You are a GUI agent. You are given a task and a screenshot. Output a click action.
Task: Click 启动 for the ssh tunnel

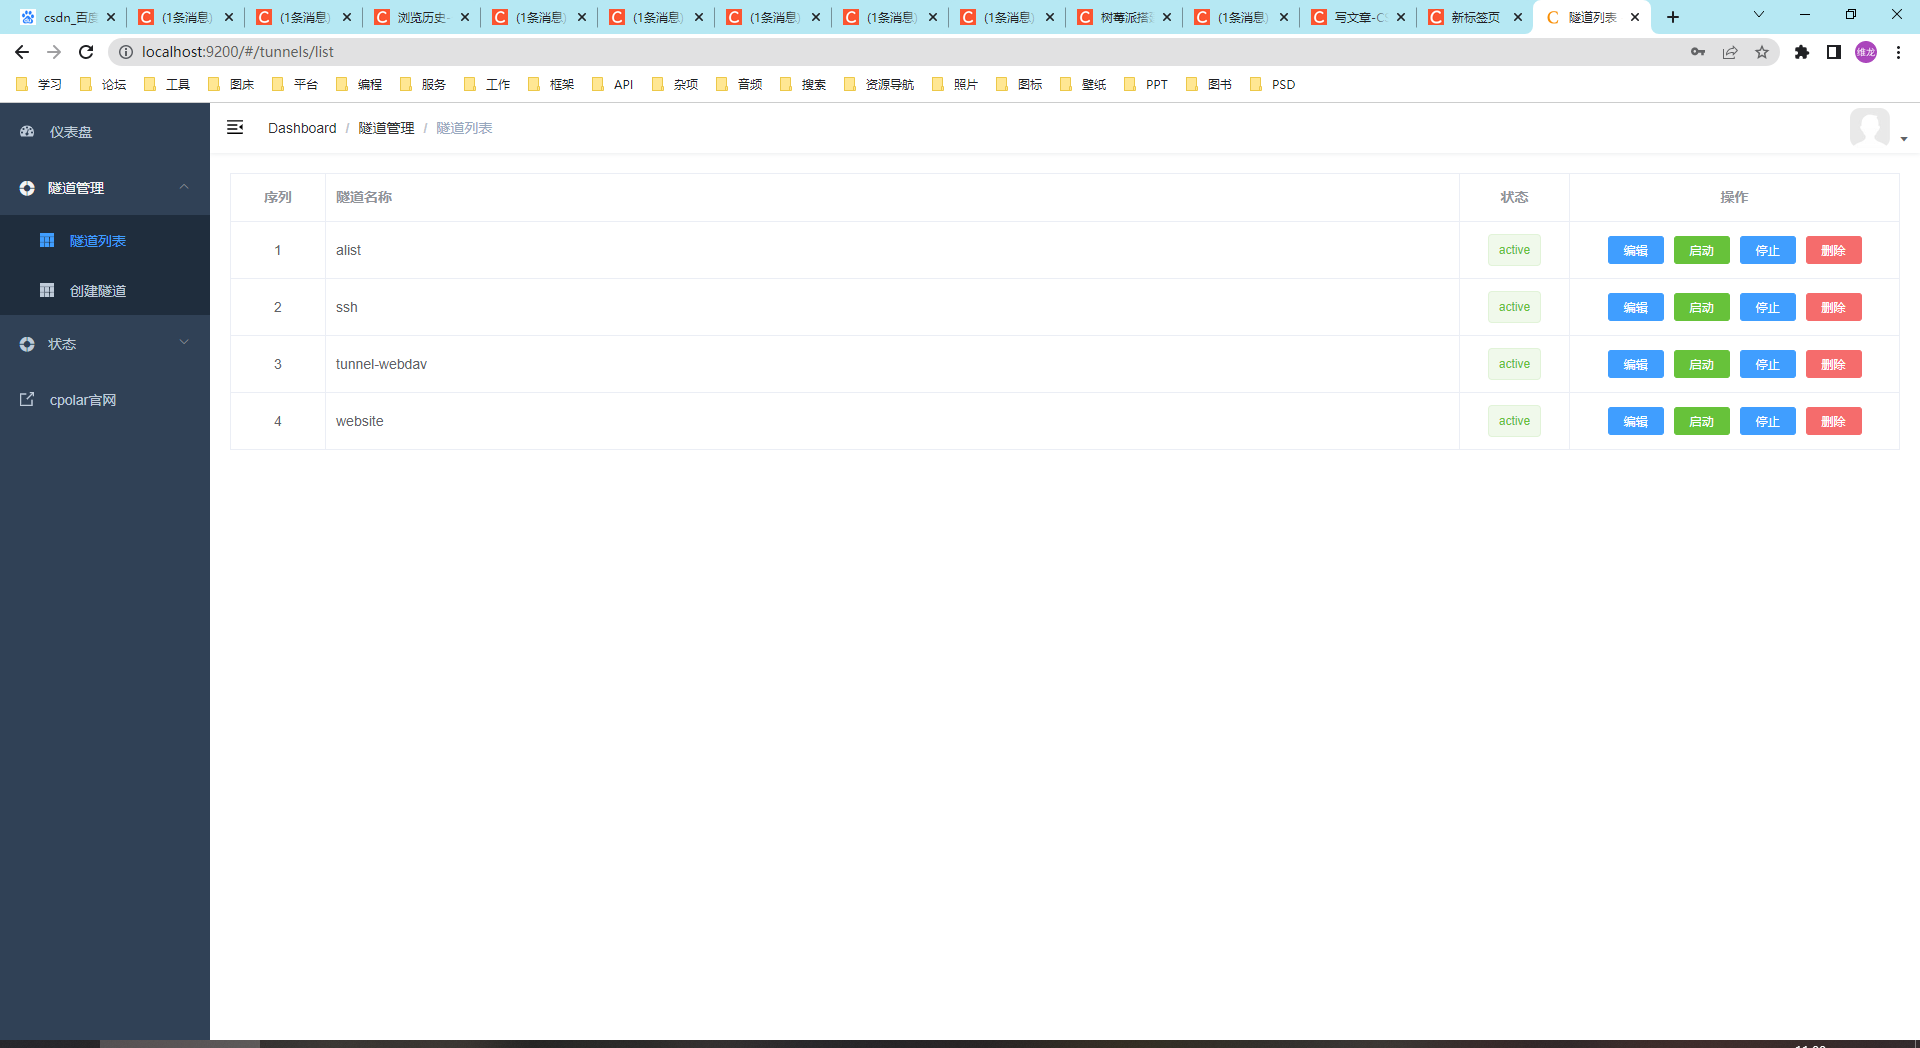(x=1701, y=307)
